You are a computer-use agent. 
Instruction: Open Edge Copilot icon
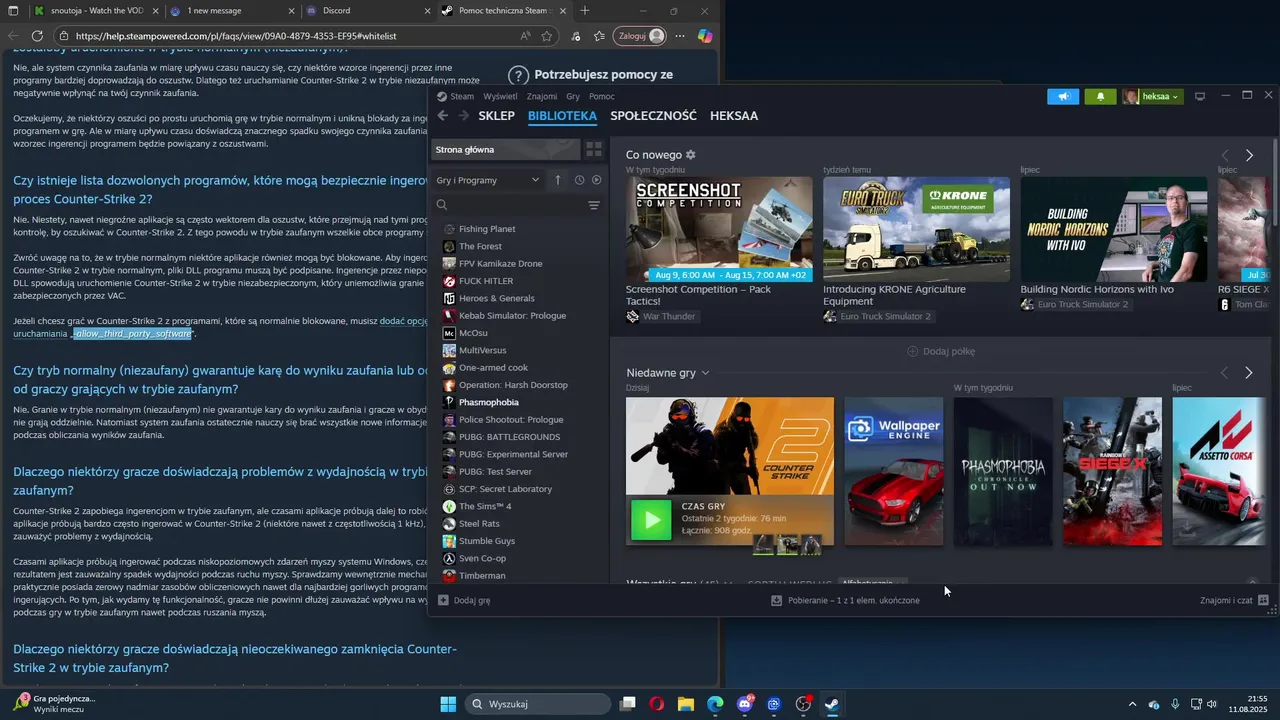coord(705,36)
